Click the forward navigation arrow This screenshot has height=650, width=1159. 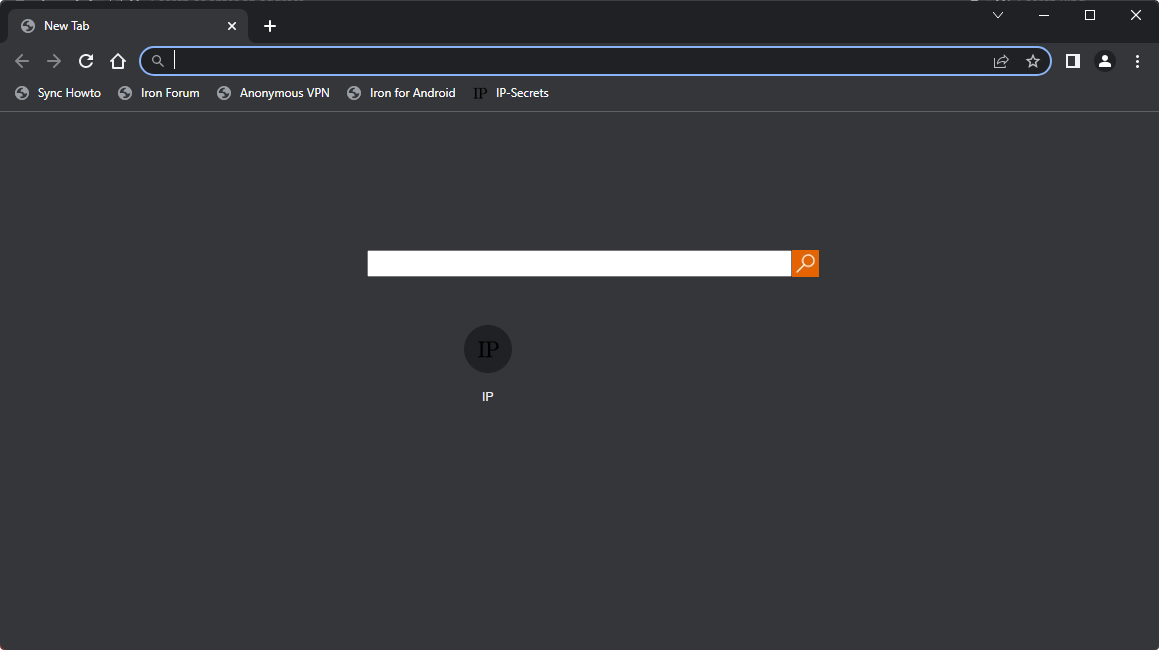[54, 61]
